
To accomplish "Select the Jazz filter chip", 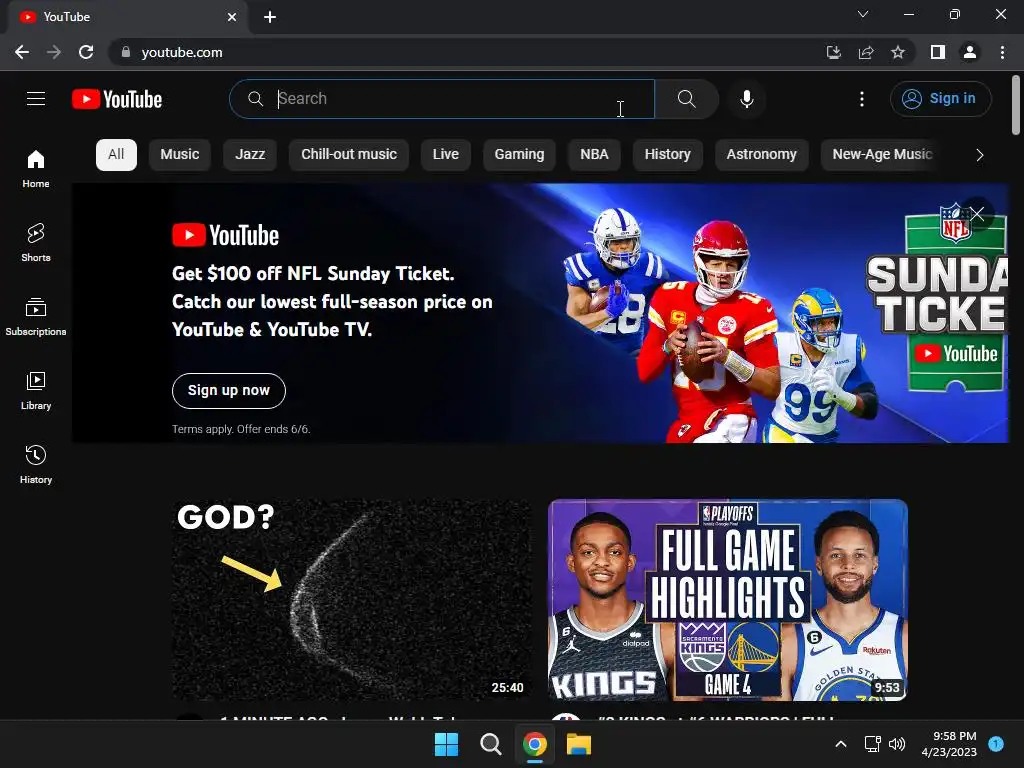I will tap(250, 155).
